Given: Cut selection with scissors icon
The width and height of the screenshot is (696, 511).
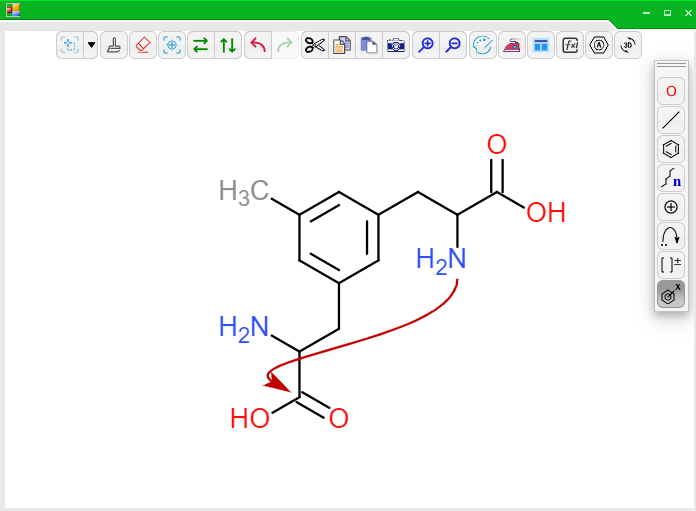Looking at the screenshot, I should click(x=315, y=45).
